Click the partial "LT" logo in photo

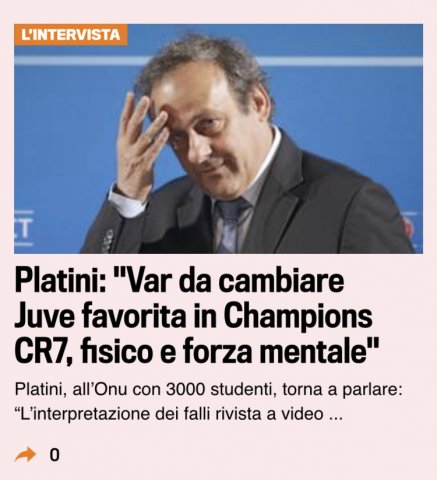(23, 229)
